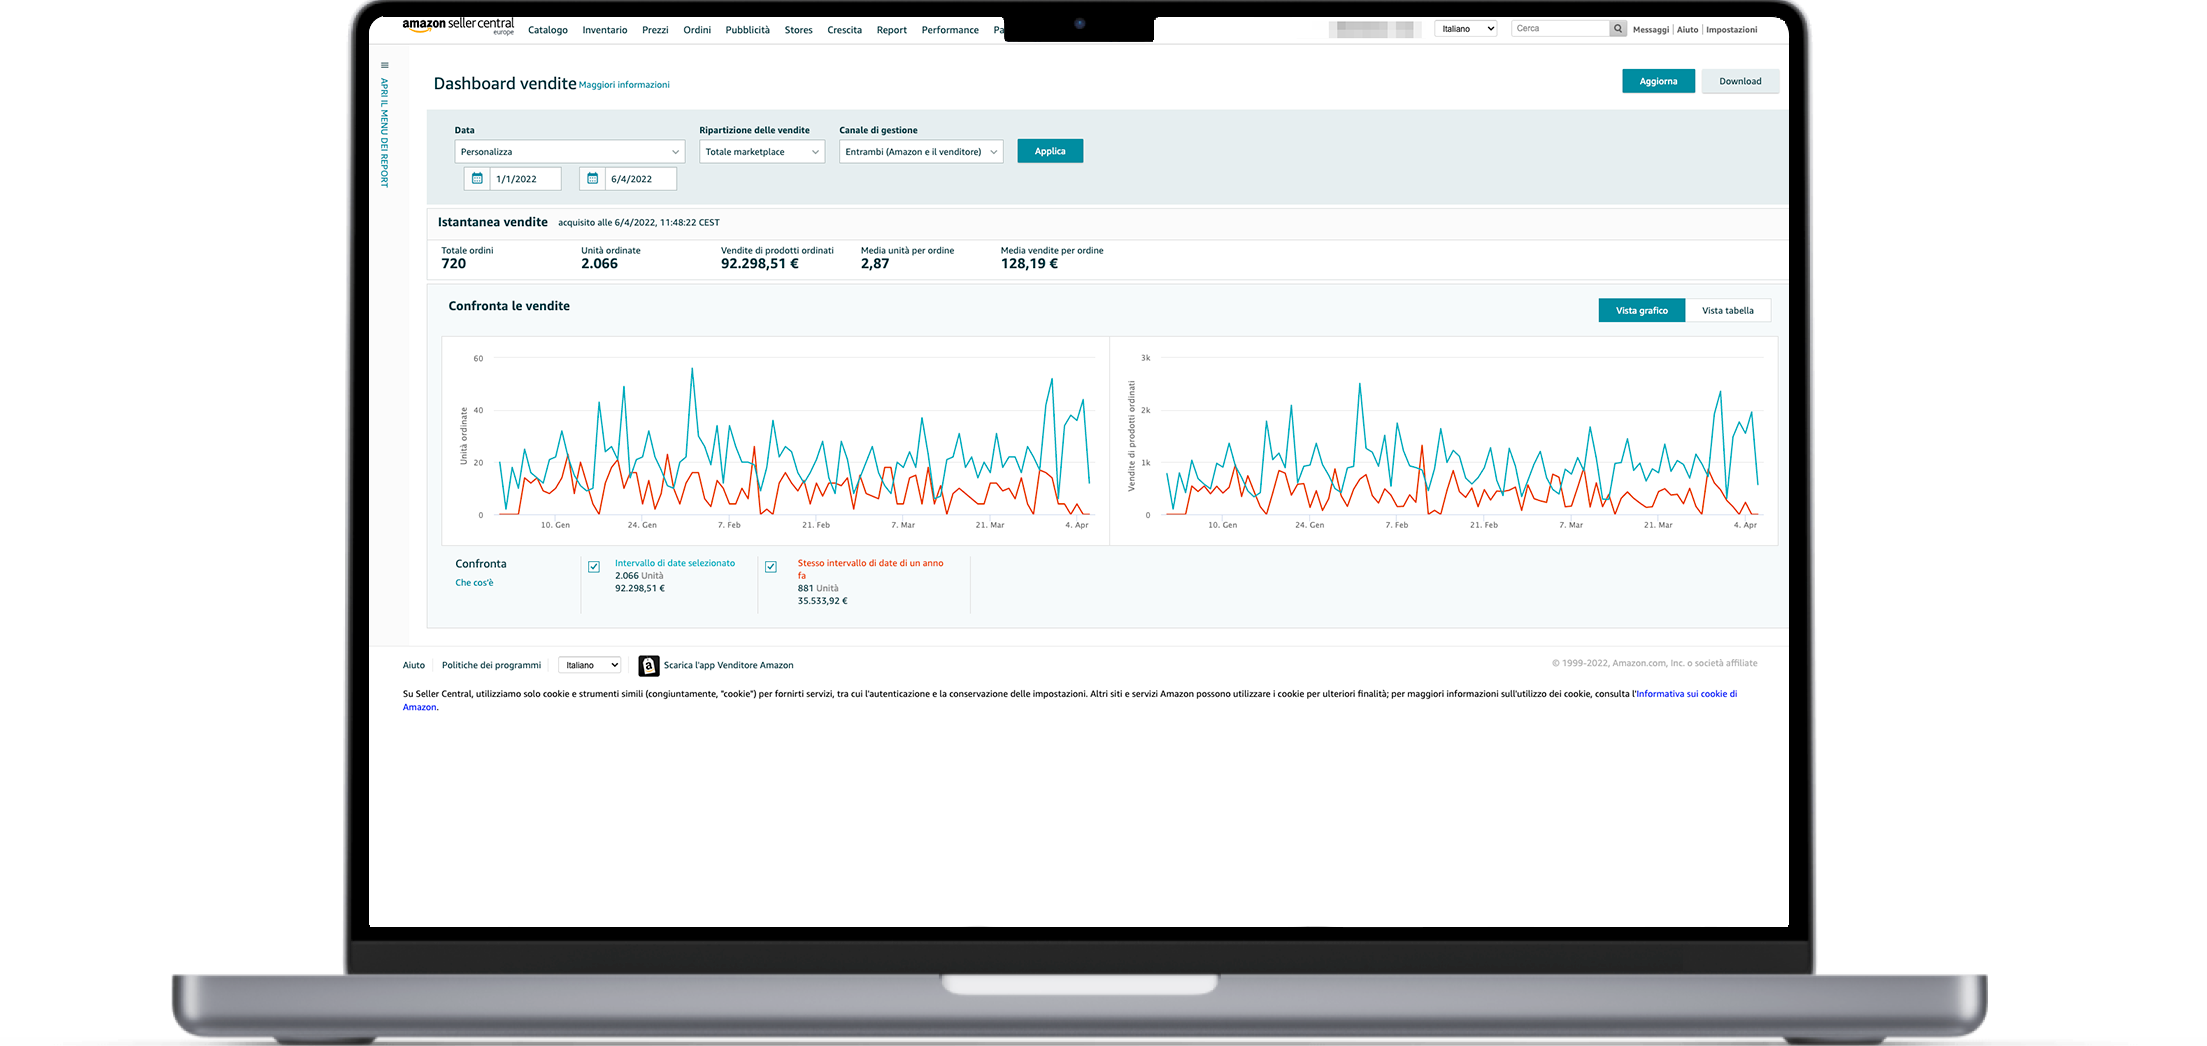Click the end date calendar icon
The height and width of the screenshot is (1046, 2207).
point(592,179)
